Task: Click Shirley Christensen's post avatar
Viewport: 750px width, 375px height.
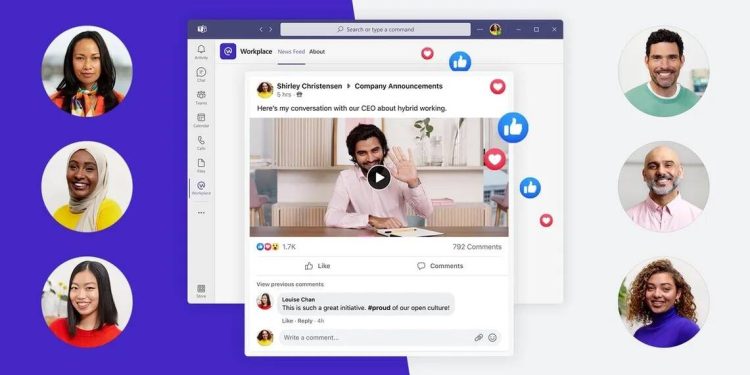Action: [x=265, y=90]
